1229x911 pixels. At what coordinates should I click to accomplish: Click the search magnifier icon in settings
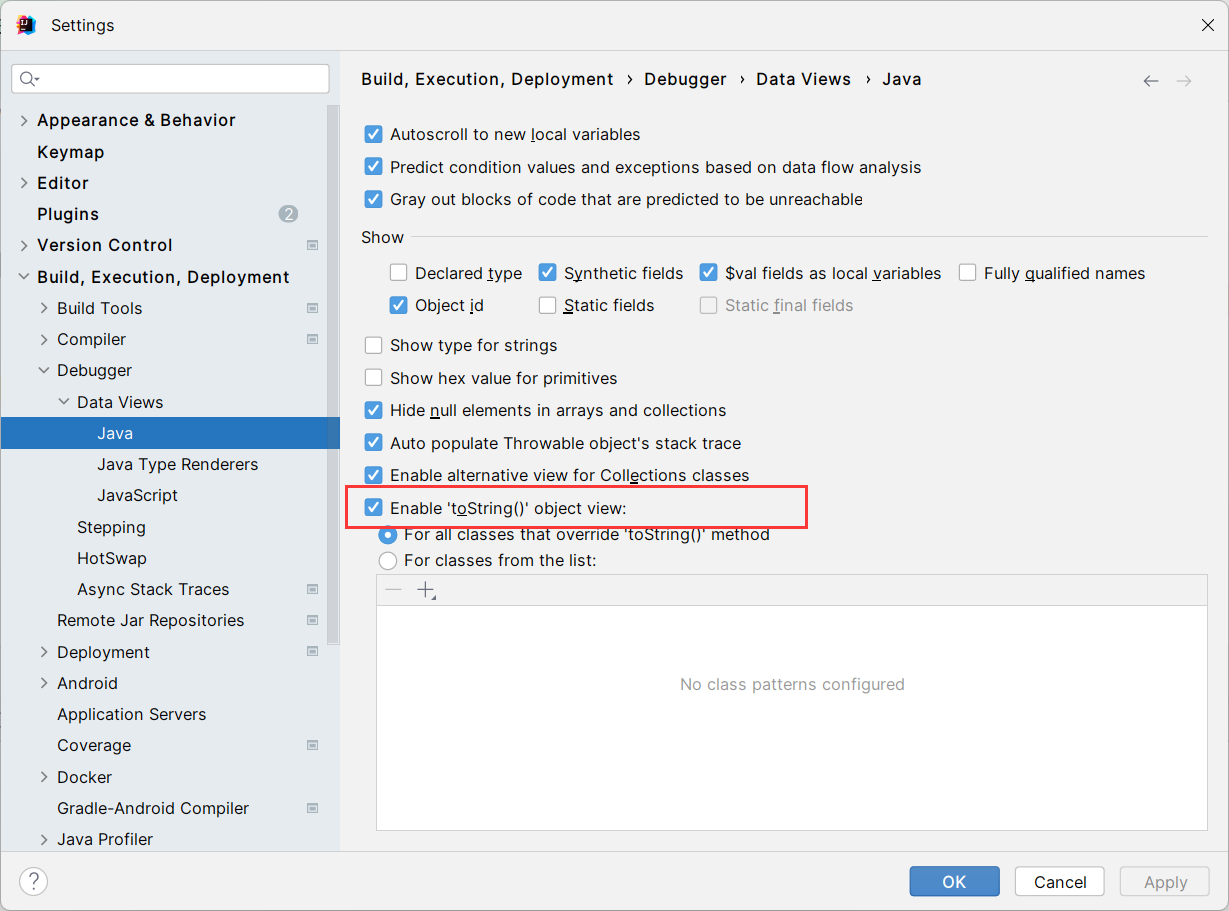click(x=28, y=79)
